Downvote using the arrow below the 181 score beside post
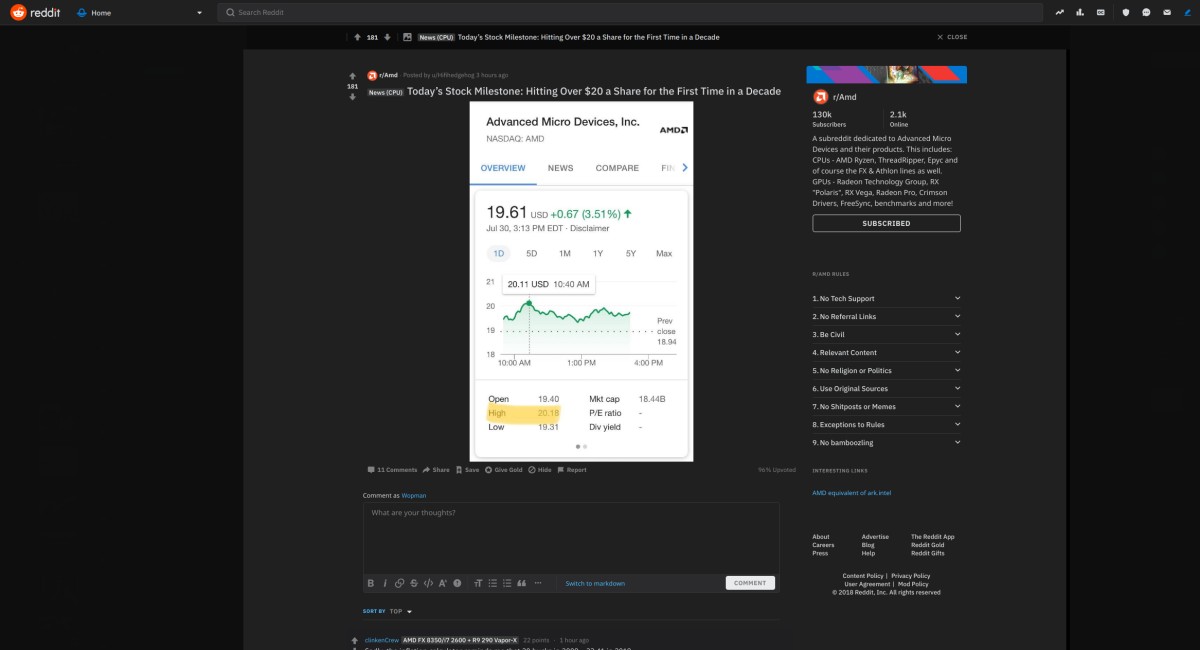Image resolution: width=1200 pixels, height=650 pixels. [x=352, y=97]
